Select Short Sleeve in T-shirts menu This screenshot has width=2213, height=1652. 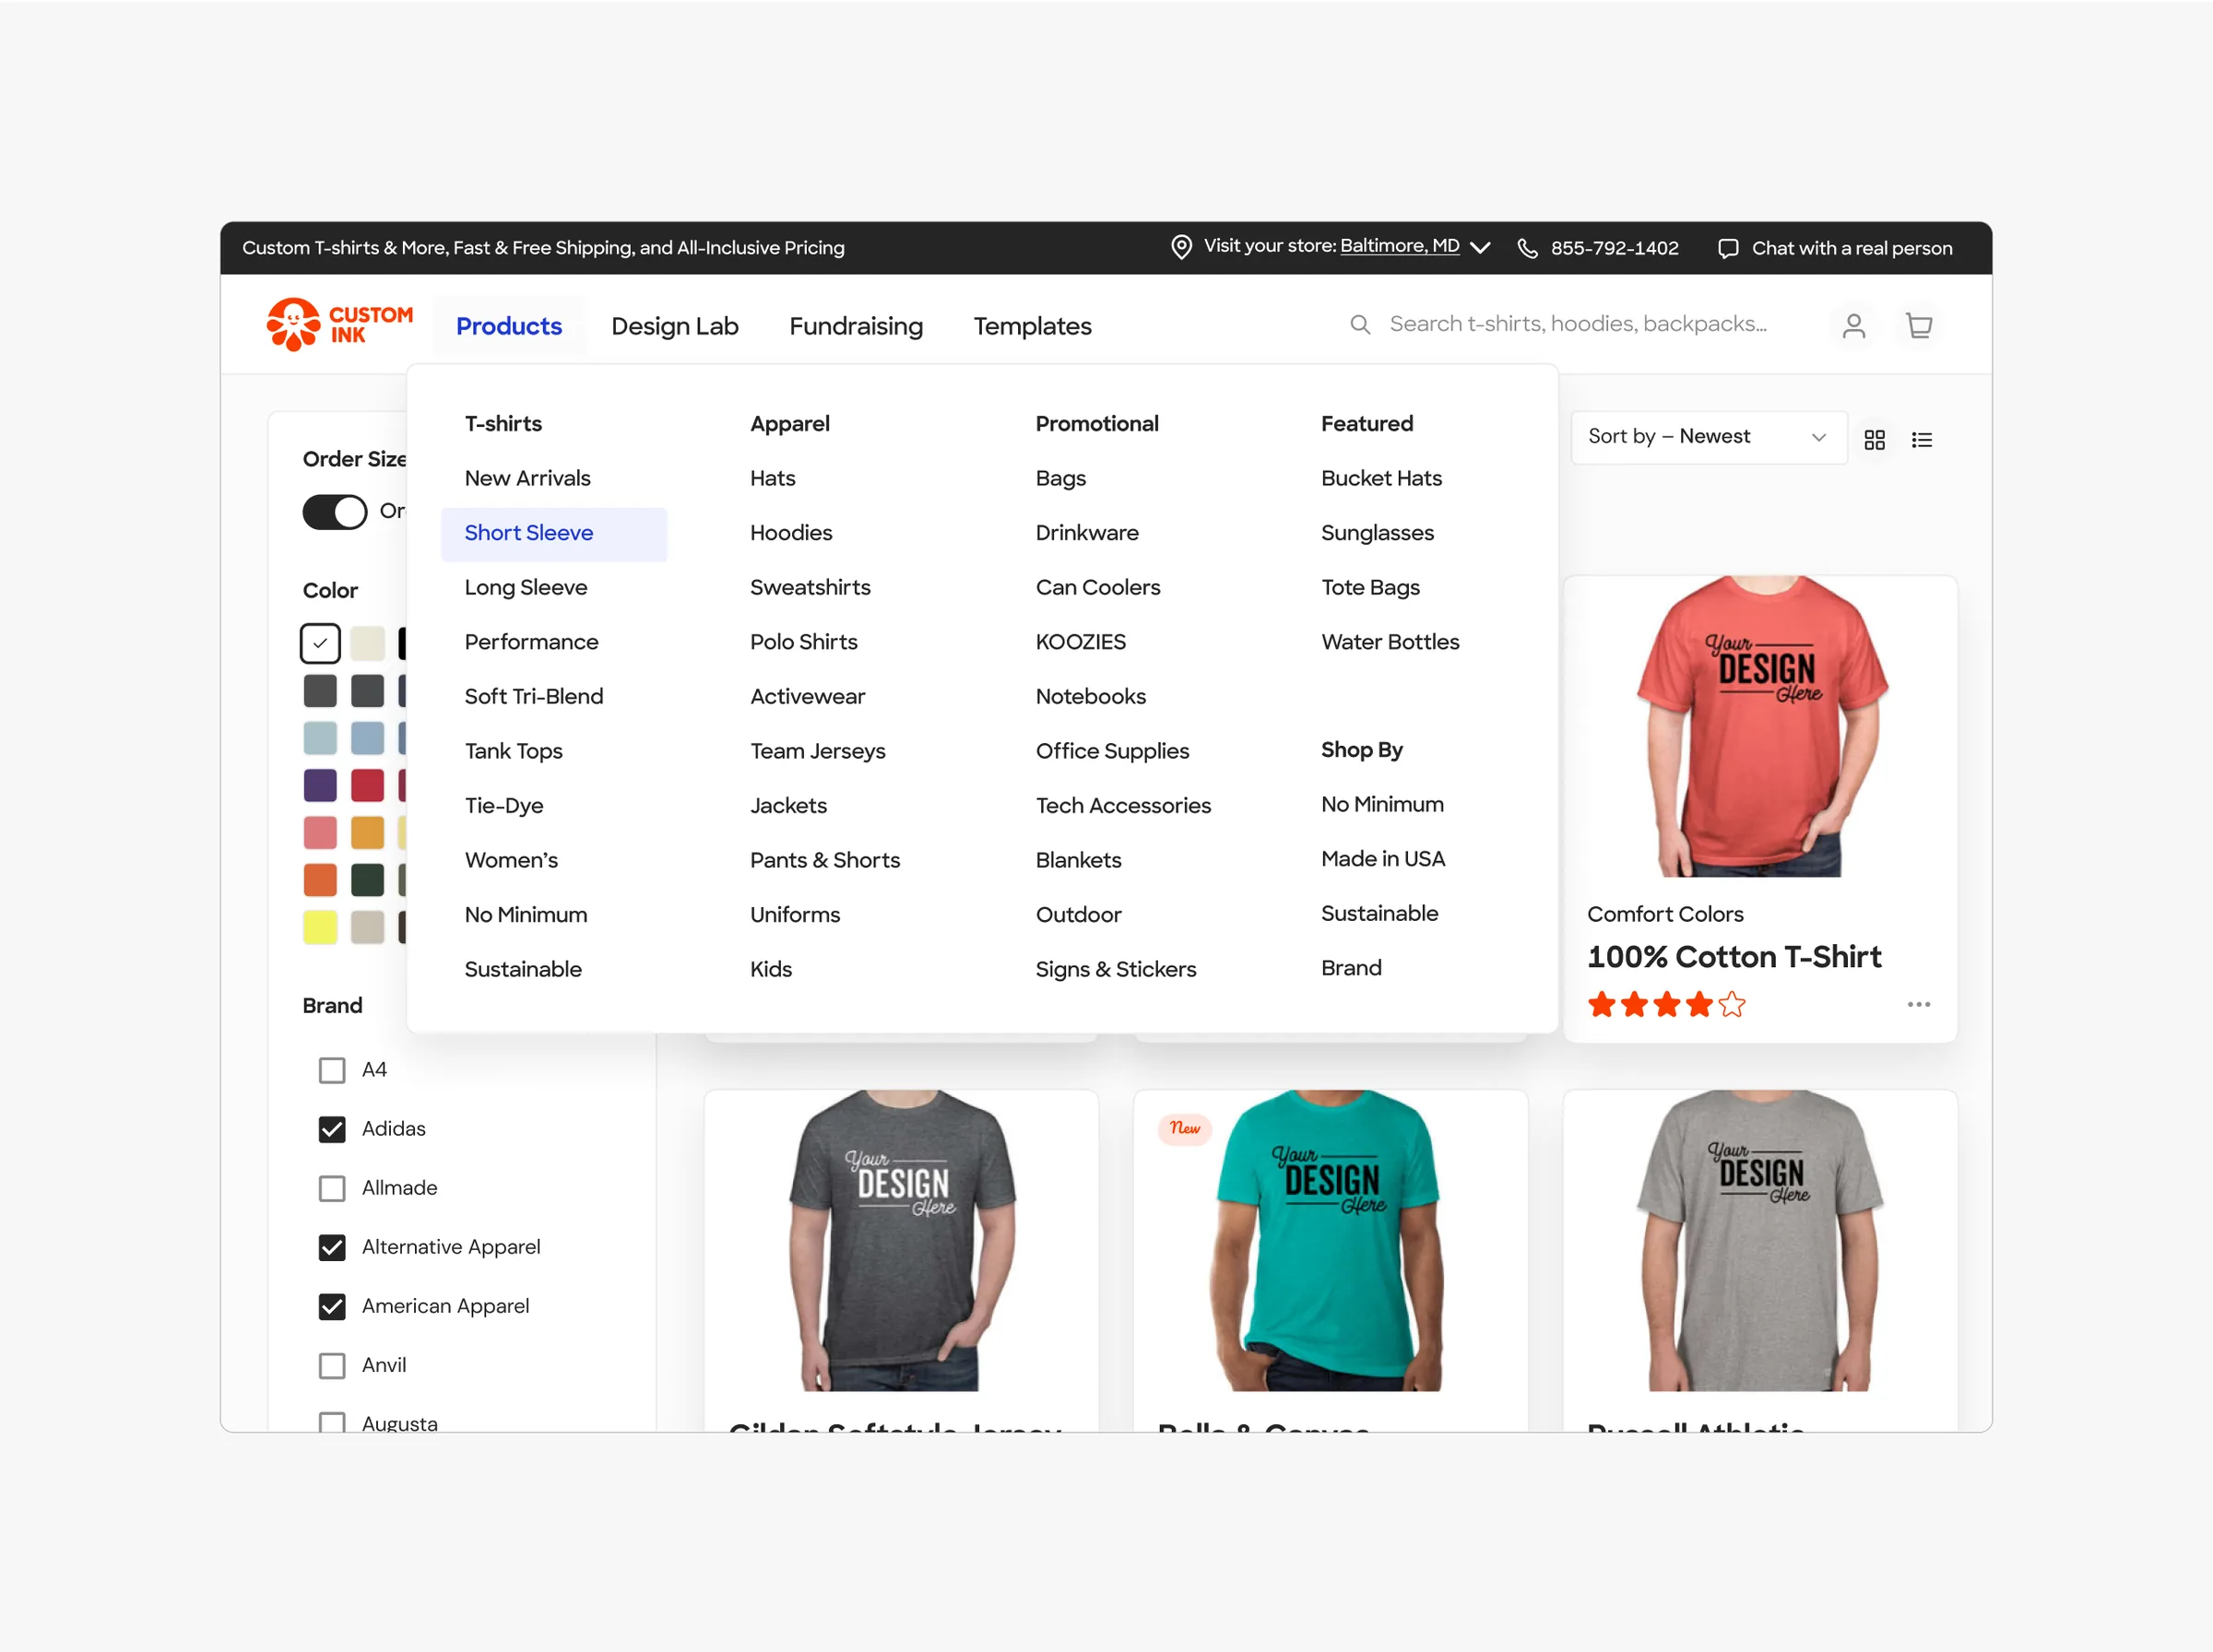click(x=554, y=533)
